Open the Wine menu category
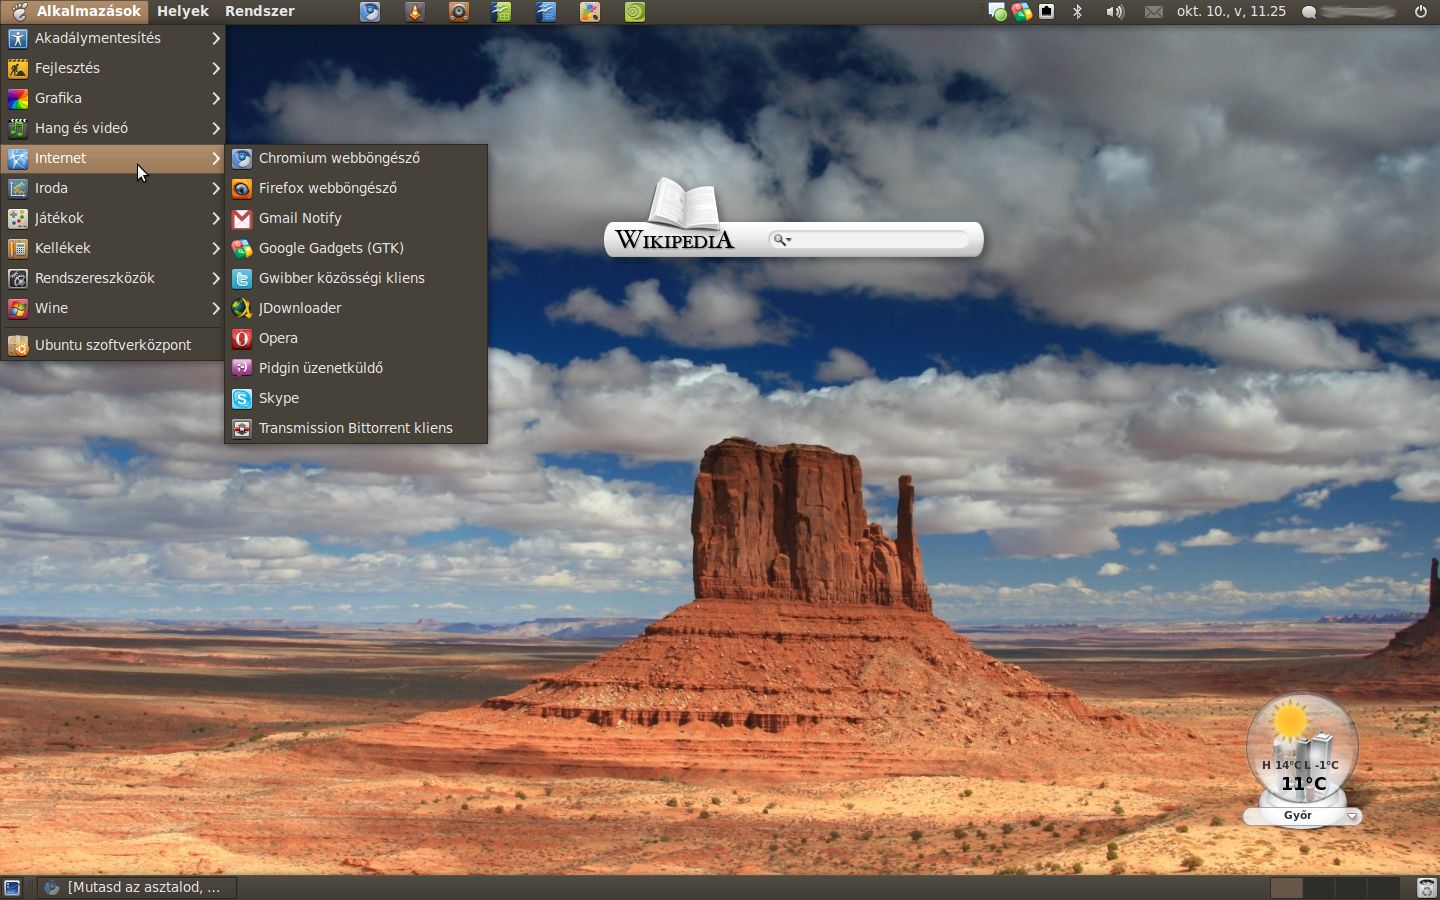The image size is (1440, 900). [113, 308]
